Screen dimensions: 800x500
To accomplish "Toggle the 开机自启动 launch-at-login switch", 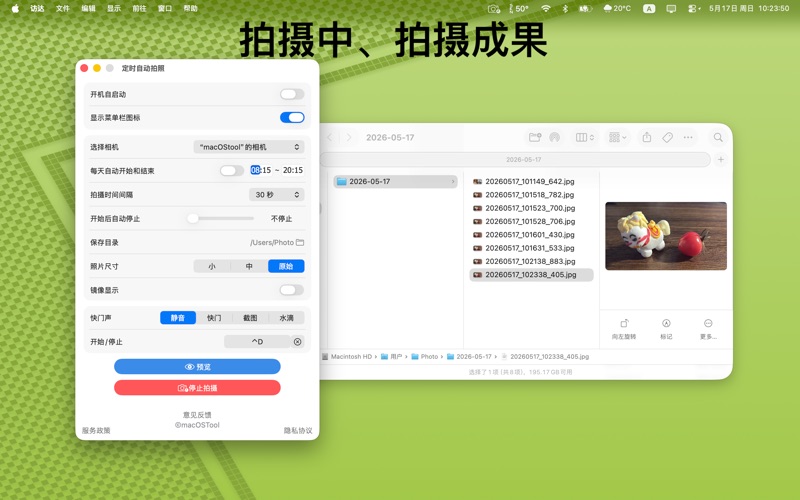I will (292, 94).
